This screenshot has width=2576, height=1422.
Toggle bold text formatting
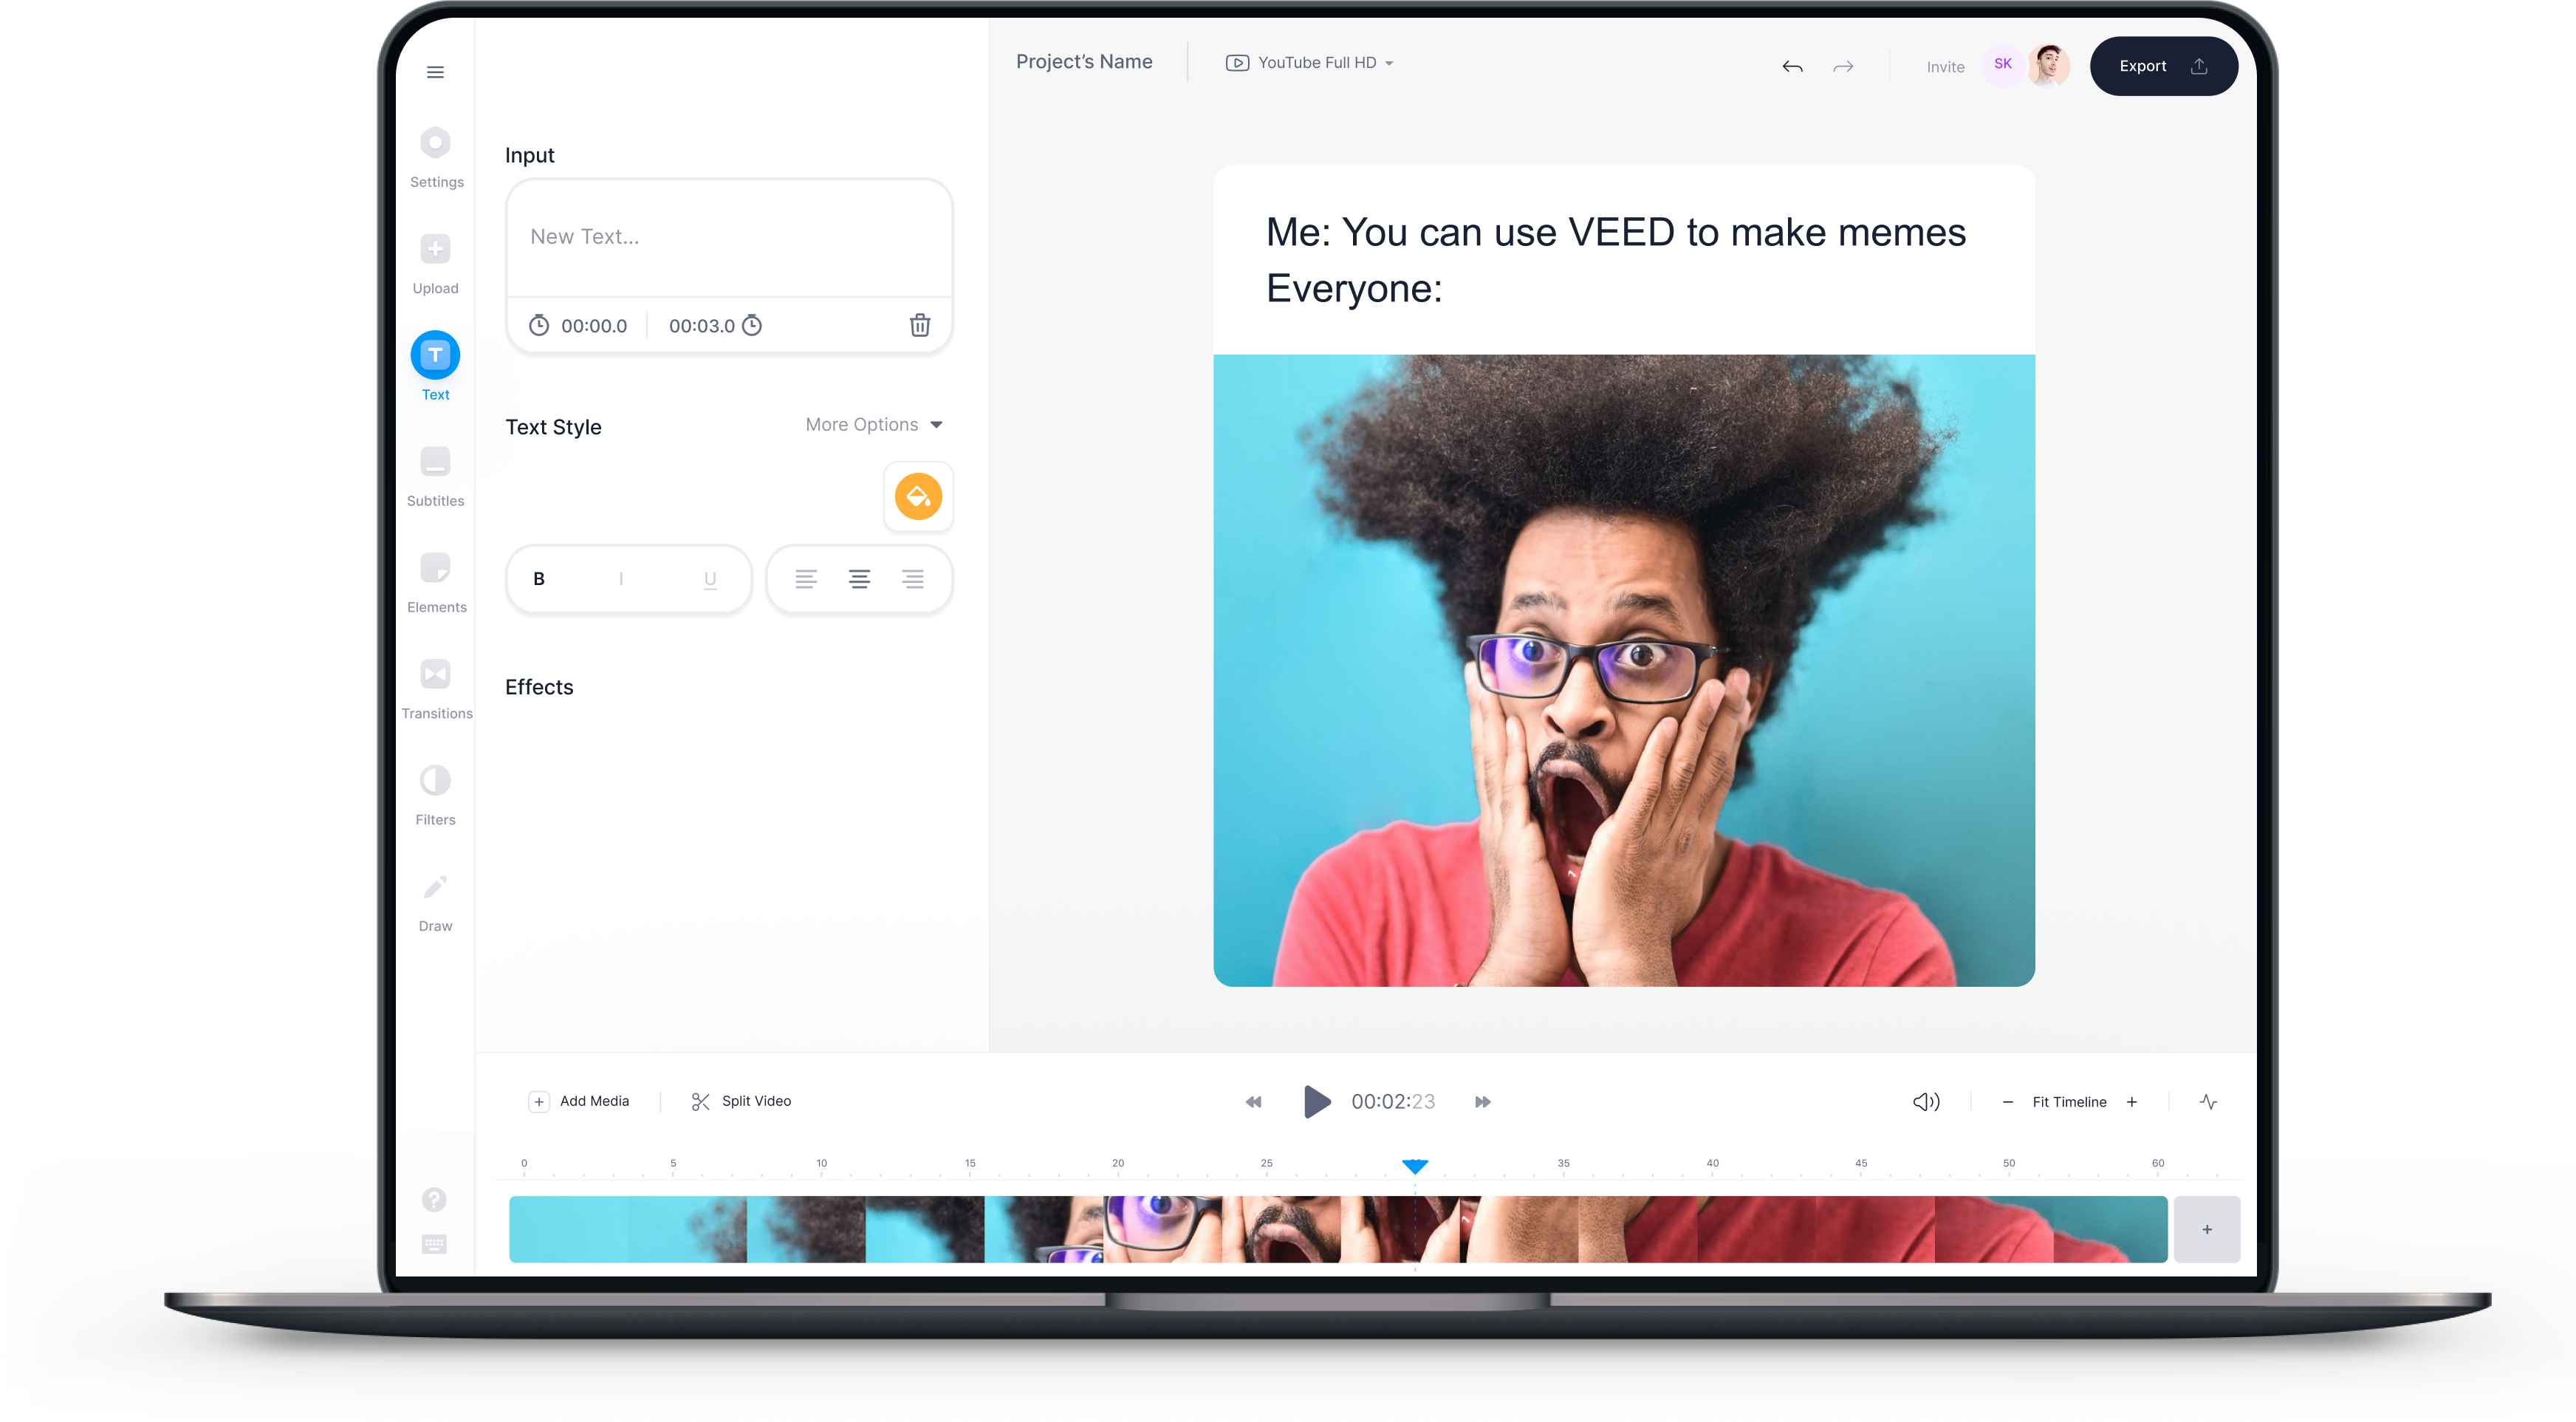tap(539, 578)
